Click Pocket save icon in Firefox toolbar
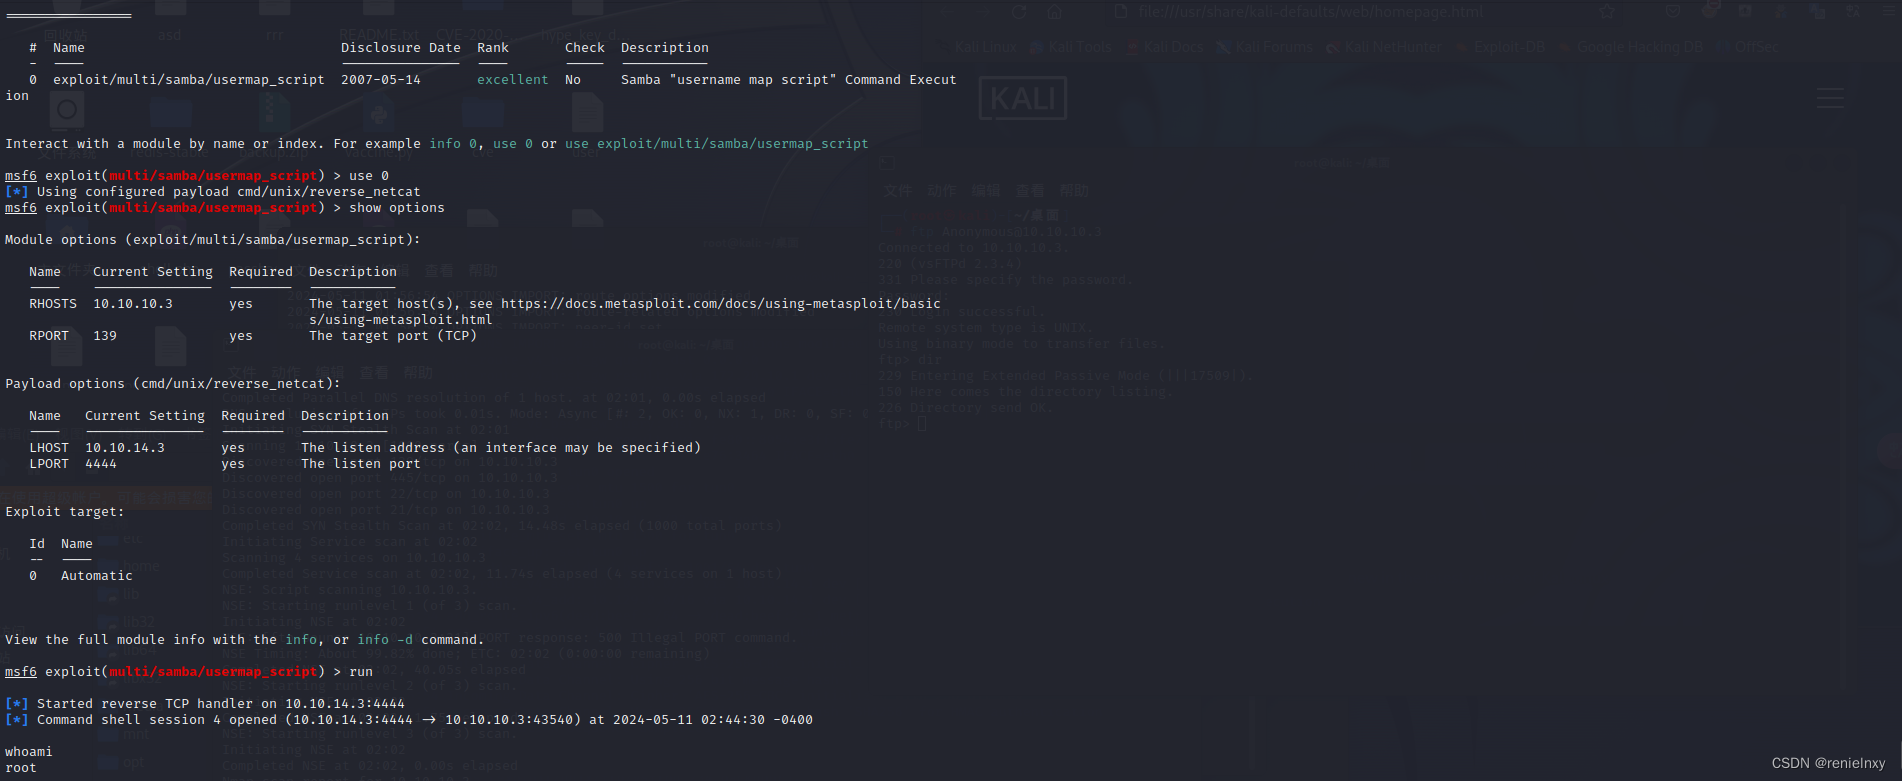The height and width of the screenshot is (781, 1902). tap(1674, 12)
